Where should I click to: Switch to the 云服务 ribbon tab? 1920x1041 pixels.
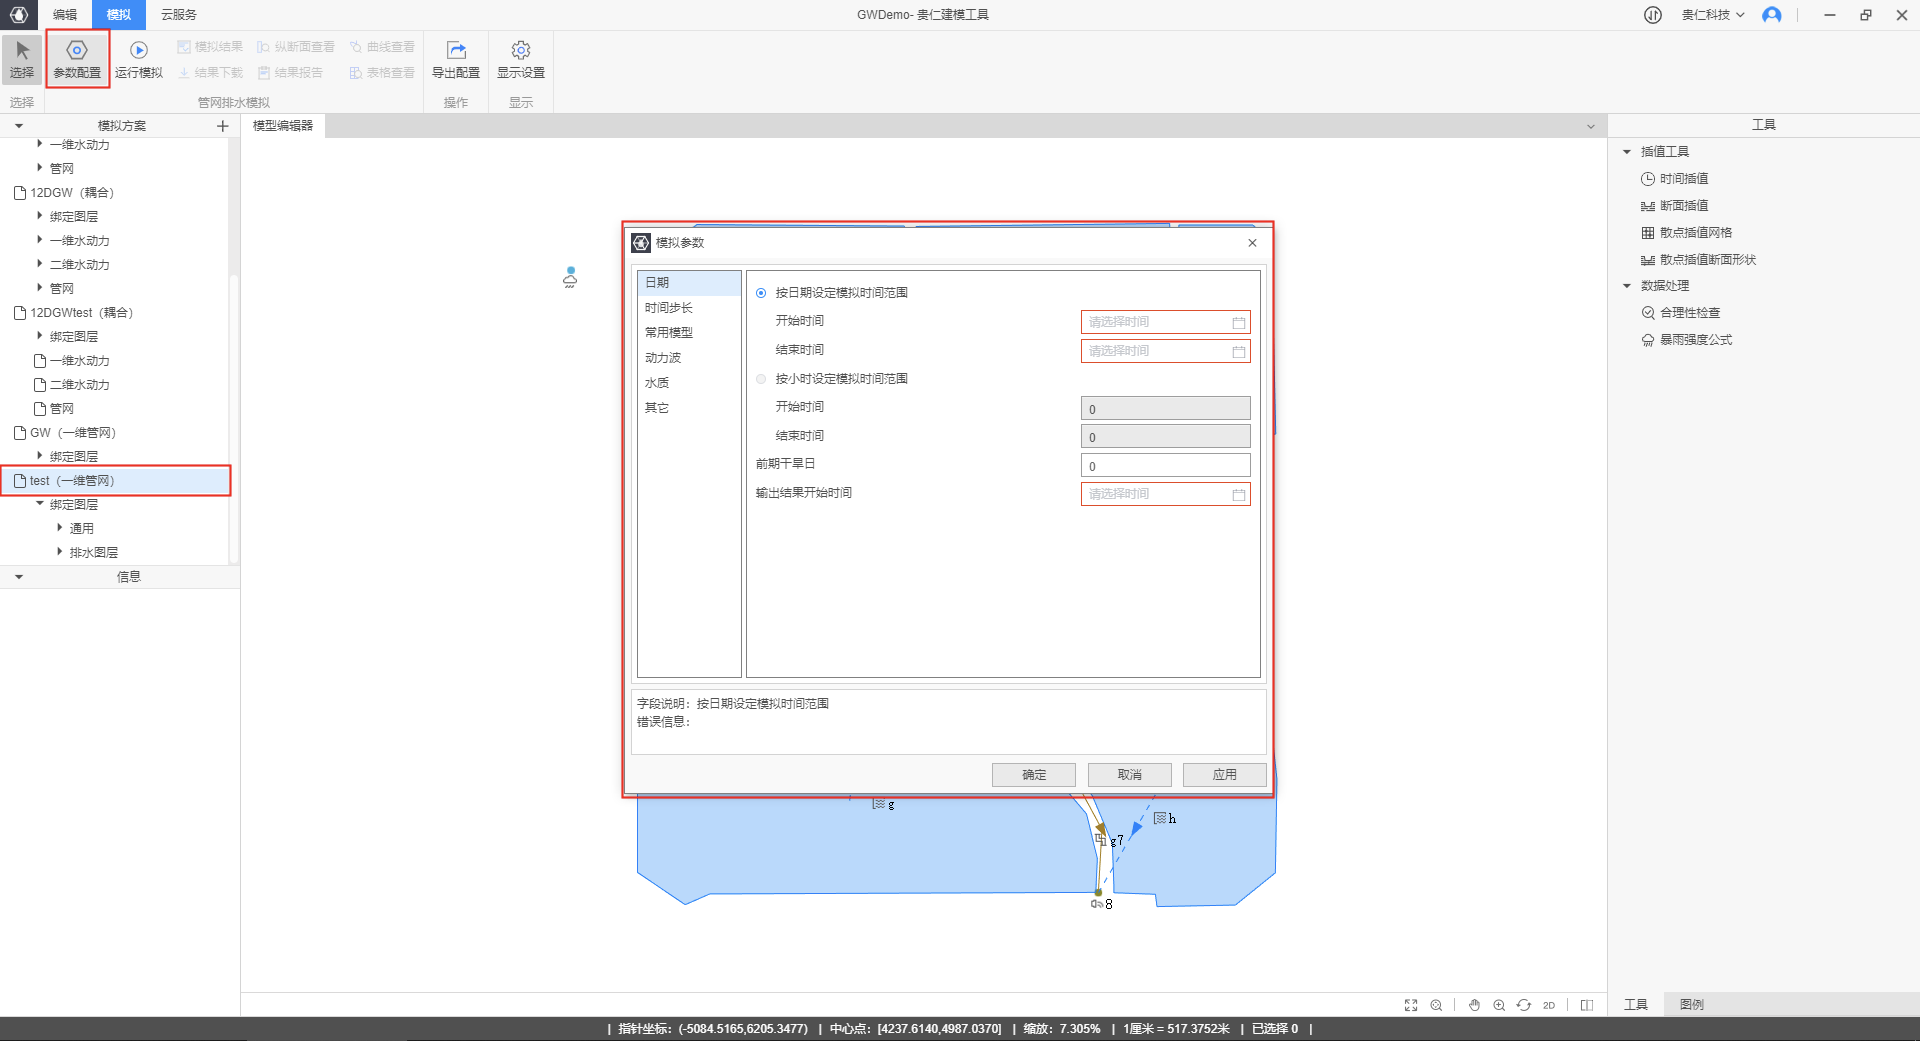pos(179,15)
